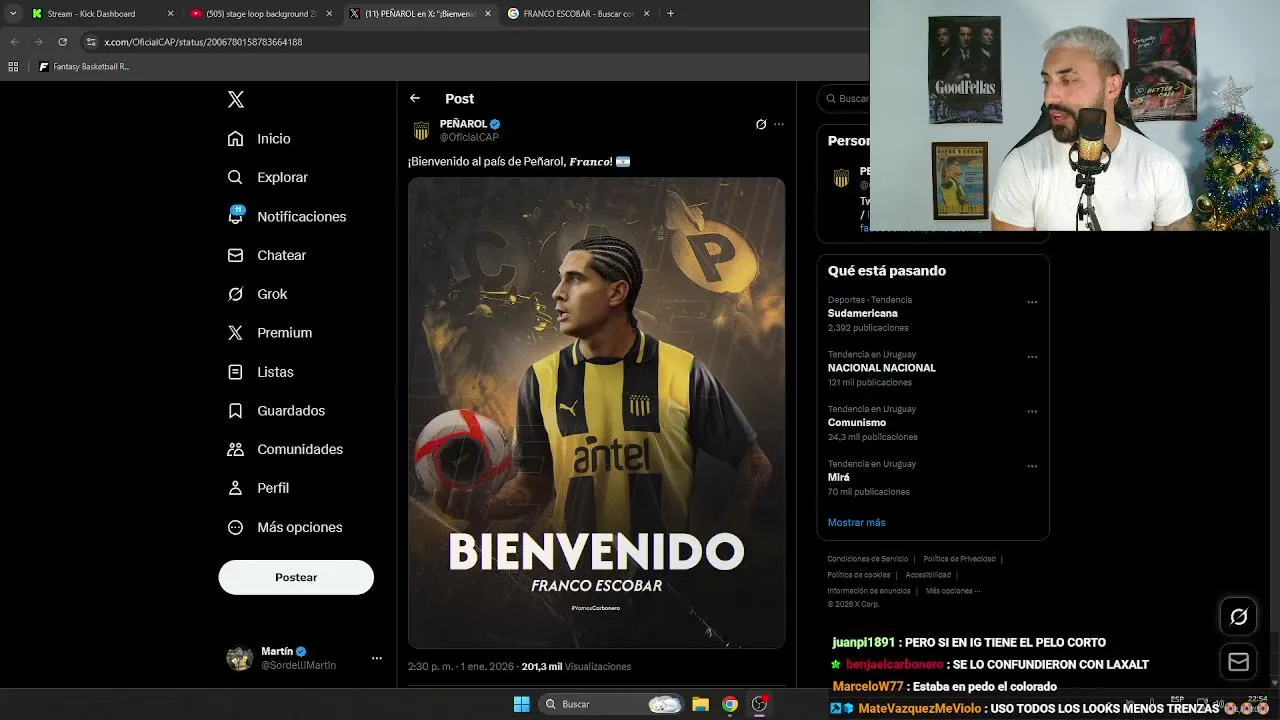Open floating Grok button at right
Screen dimensions: 1280x720
1238,617
